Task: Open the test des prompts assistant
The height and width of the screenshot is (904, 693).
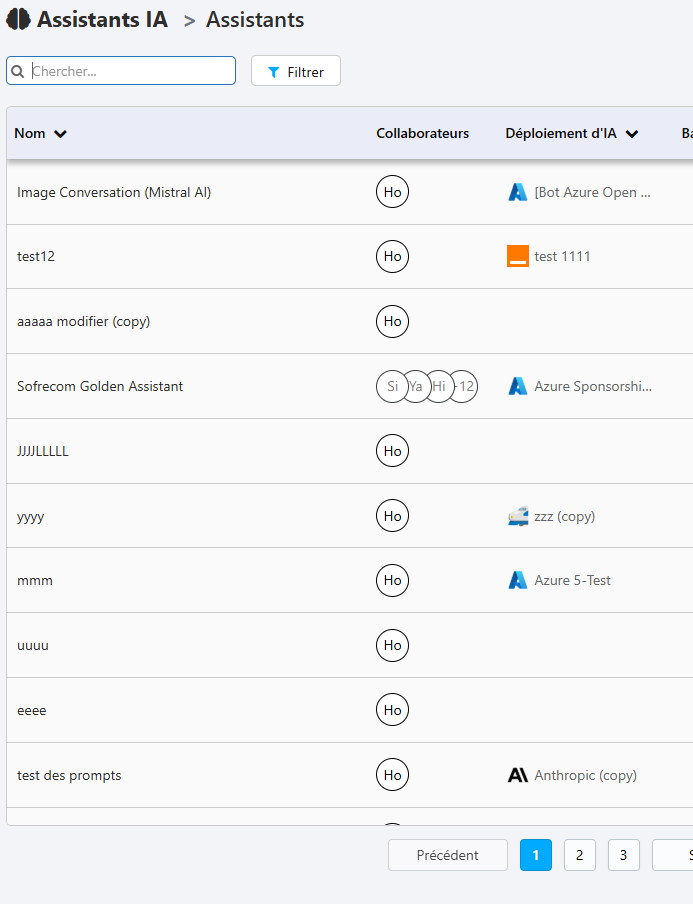Action: [x=69, y=775]
